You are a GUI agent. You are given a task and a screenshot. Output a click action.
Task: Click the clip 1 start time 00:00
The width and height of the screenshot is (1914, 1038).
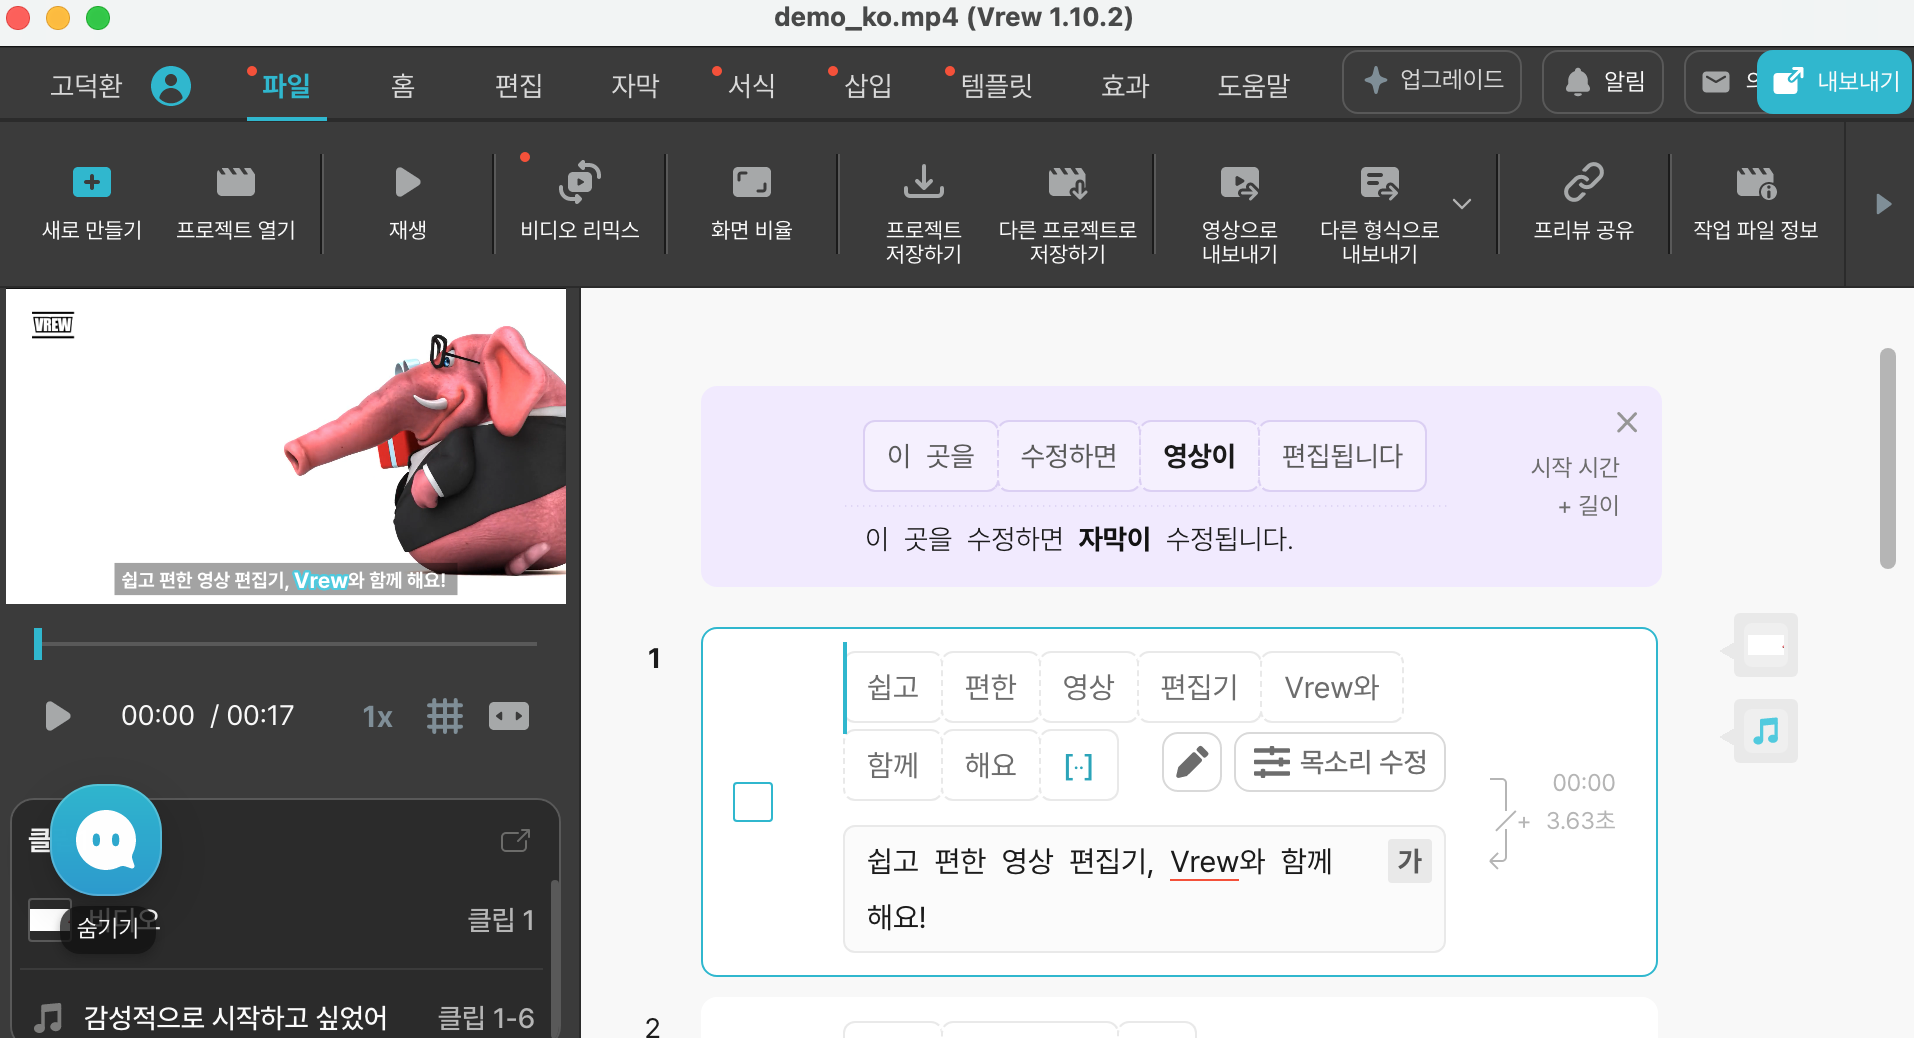point(1583,783)
